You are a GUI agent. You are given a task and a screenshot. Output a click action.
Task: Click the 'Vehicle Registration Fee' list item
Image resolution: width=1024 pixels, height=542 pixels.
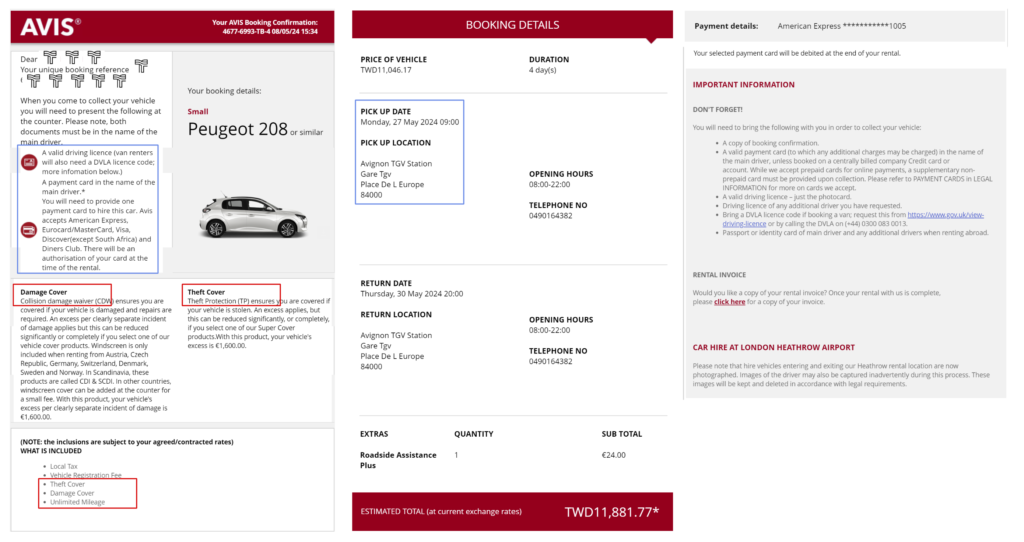(x=86, y=475)
